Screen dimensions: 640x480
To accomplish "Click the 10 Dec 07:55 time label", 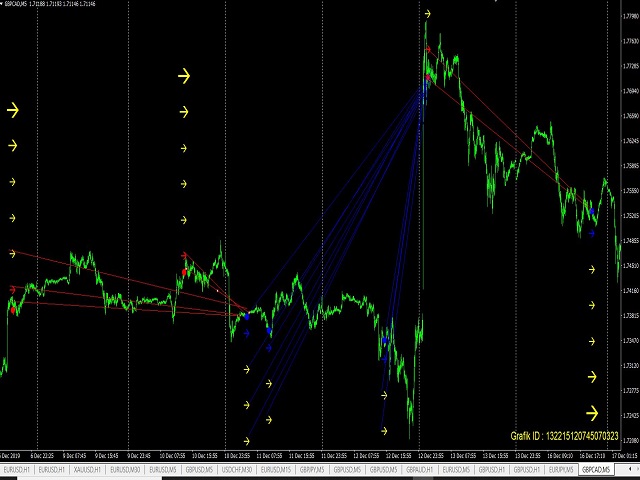I will click(x=172, y=456).
